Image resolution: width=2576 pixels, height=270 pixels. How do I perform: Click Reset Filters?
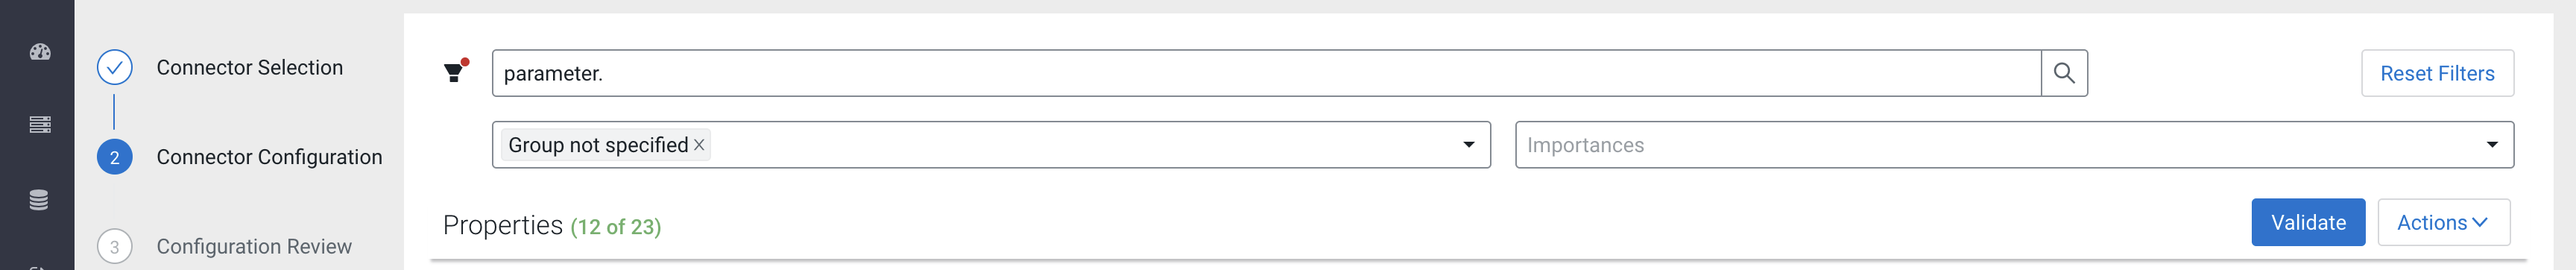(2437, 73)
